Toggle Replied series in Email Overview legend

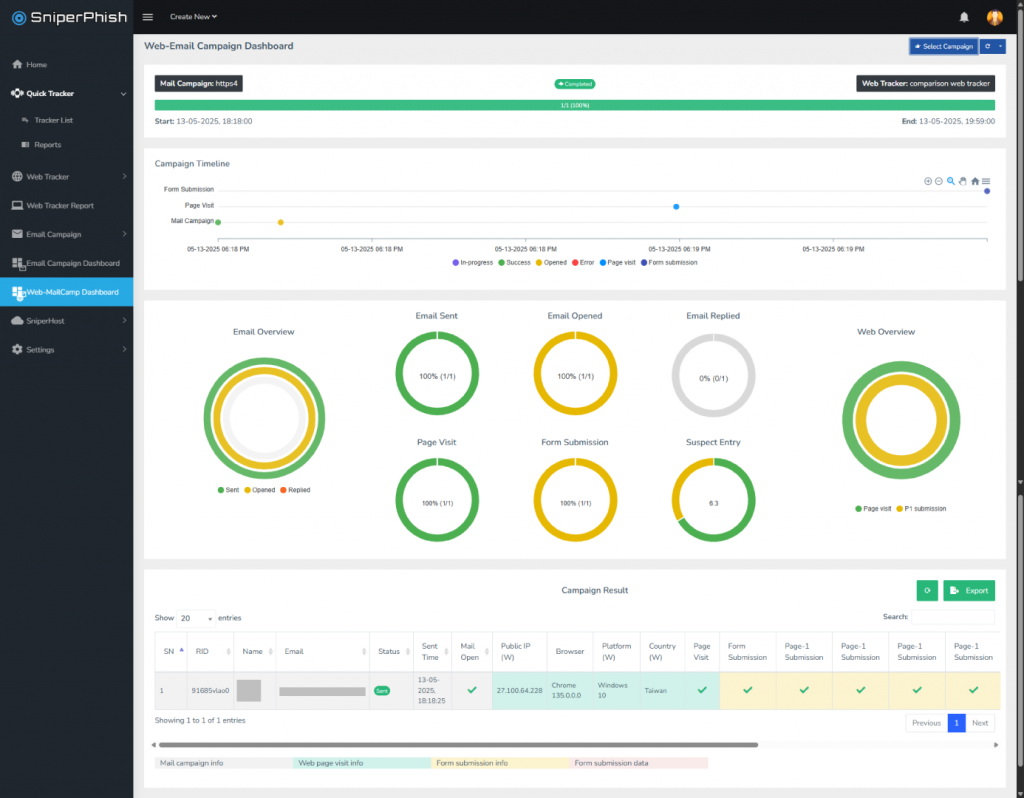(x=295, y=490)
